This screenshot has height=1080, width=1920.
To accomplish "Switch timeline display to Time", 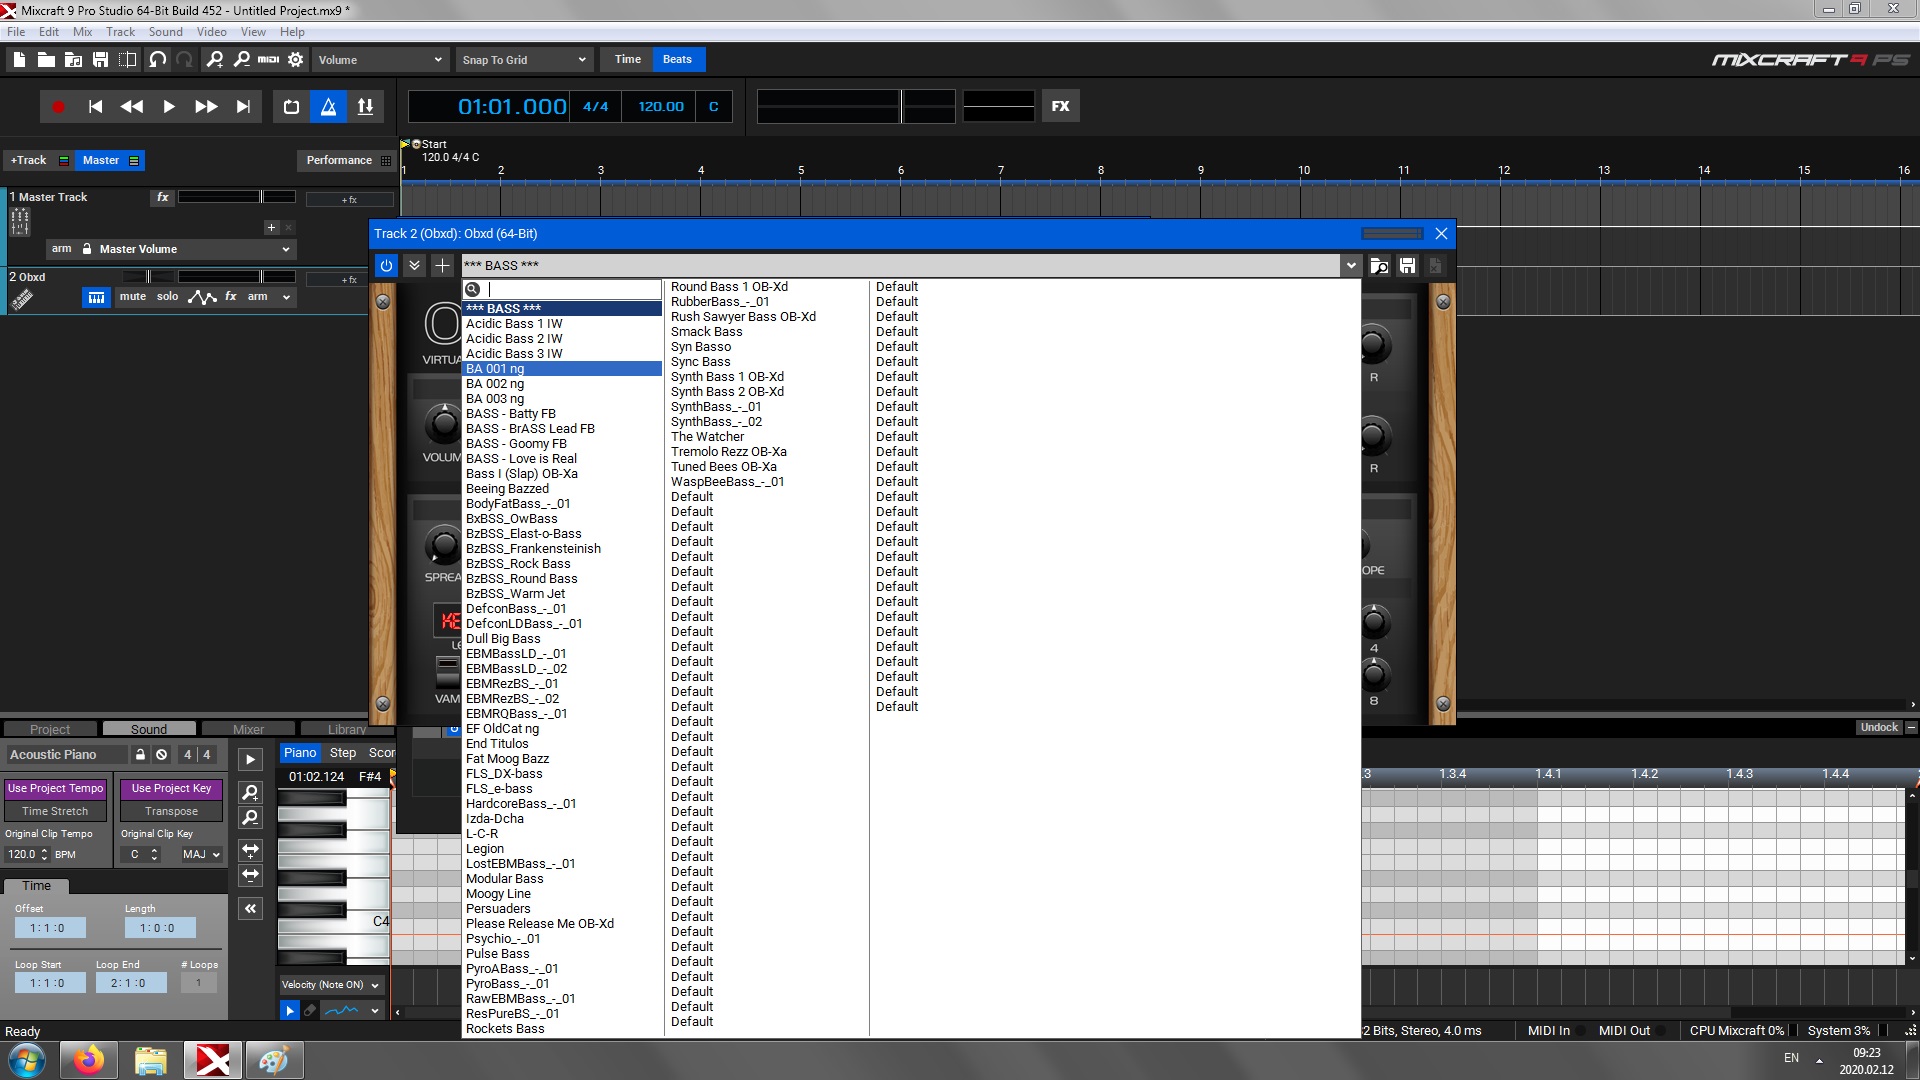I will (x=627, y=59).
